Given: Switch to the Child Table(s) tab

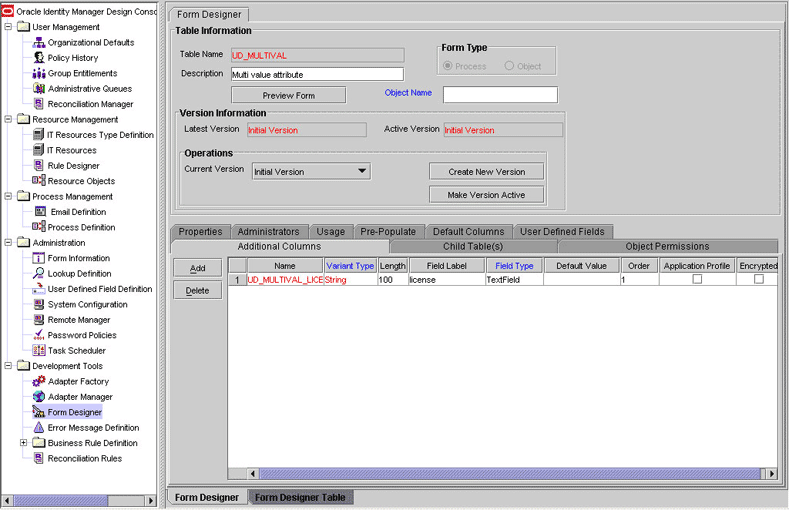Looking at the screenshot, I should tap(473, 246).
